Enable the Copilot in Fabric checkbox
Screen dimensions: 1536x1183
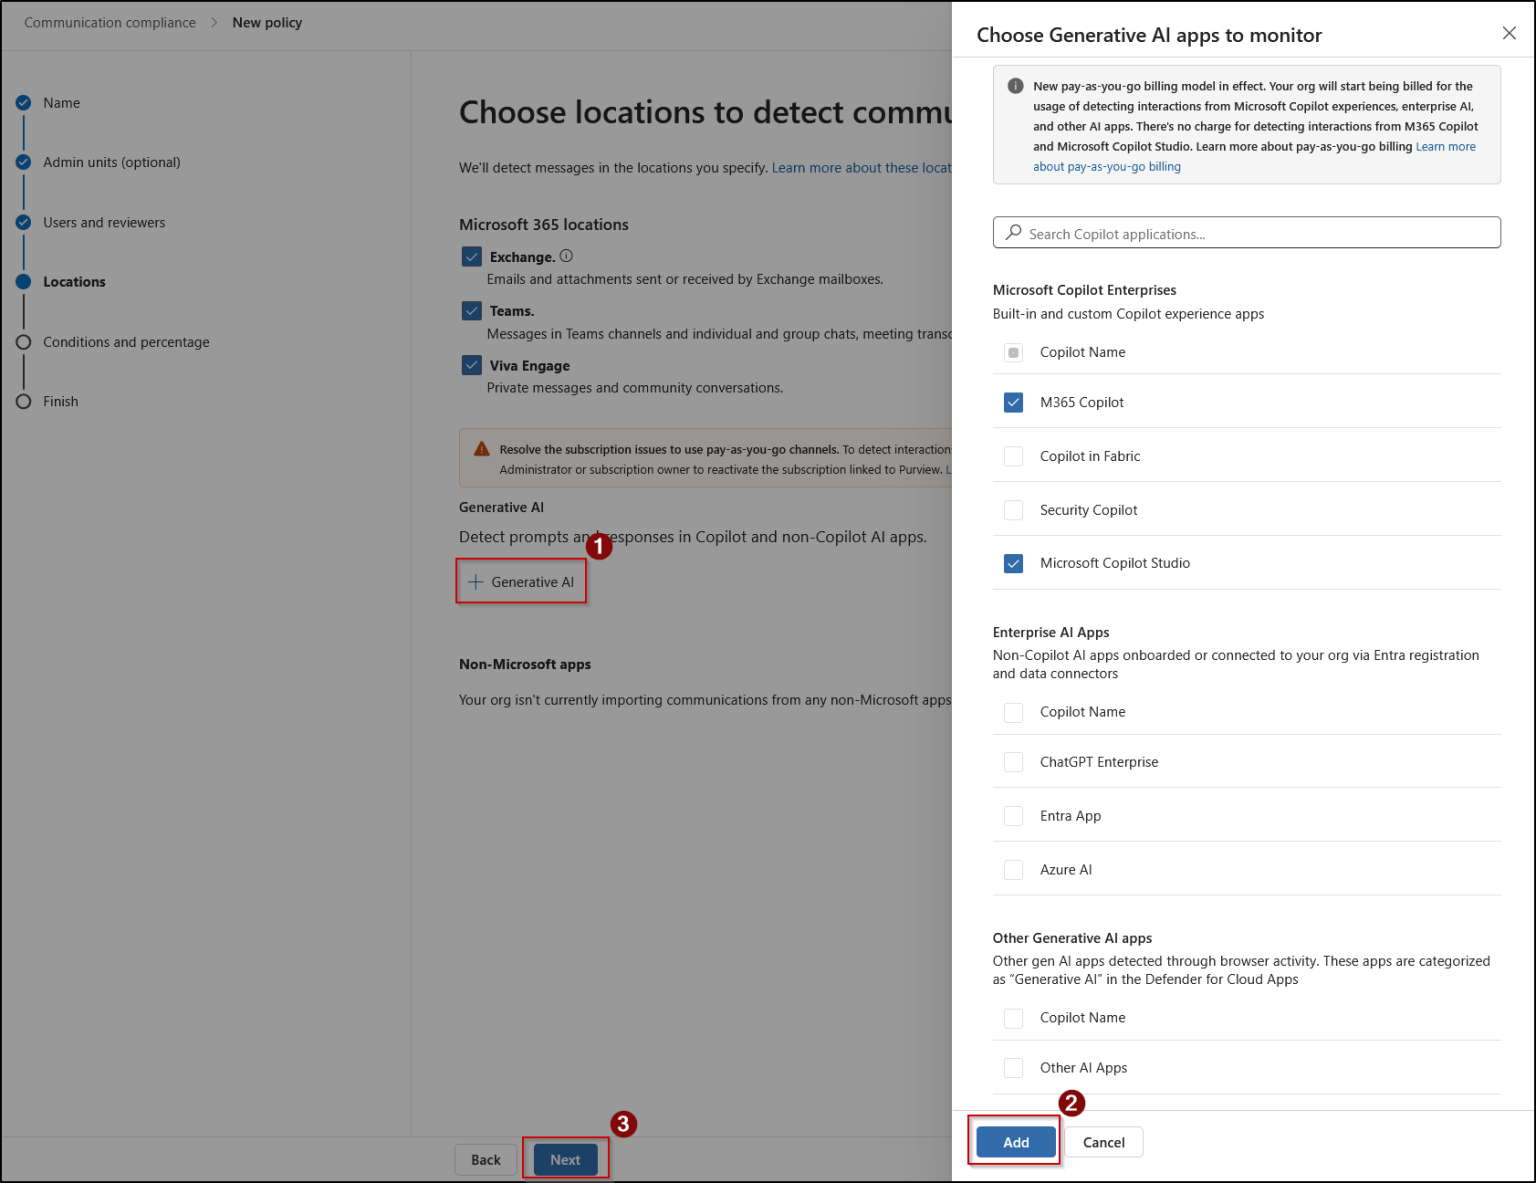[x=1013, y=456]
